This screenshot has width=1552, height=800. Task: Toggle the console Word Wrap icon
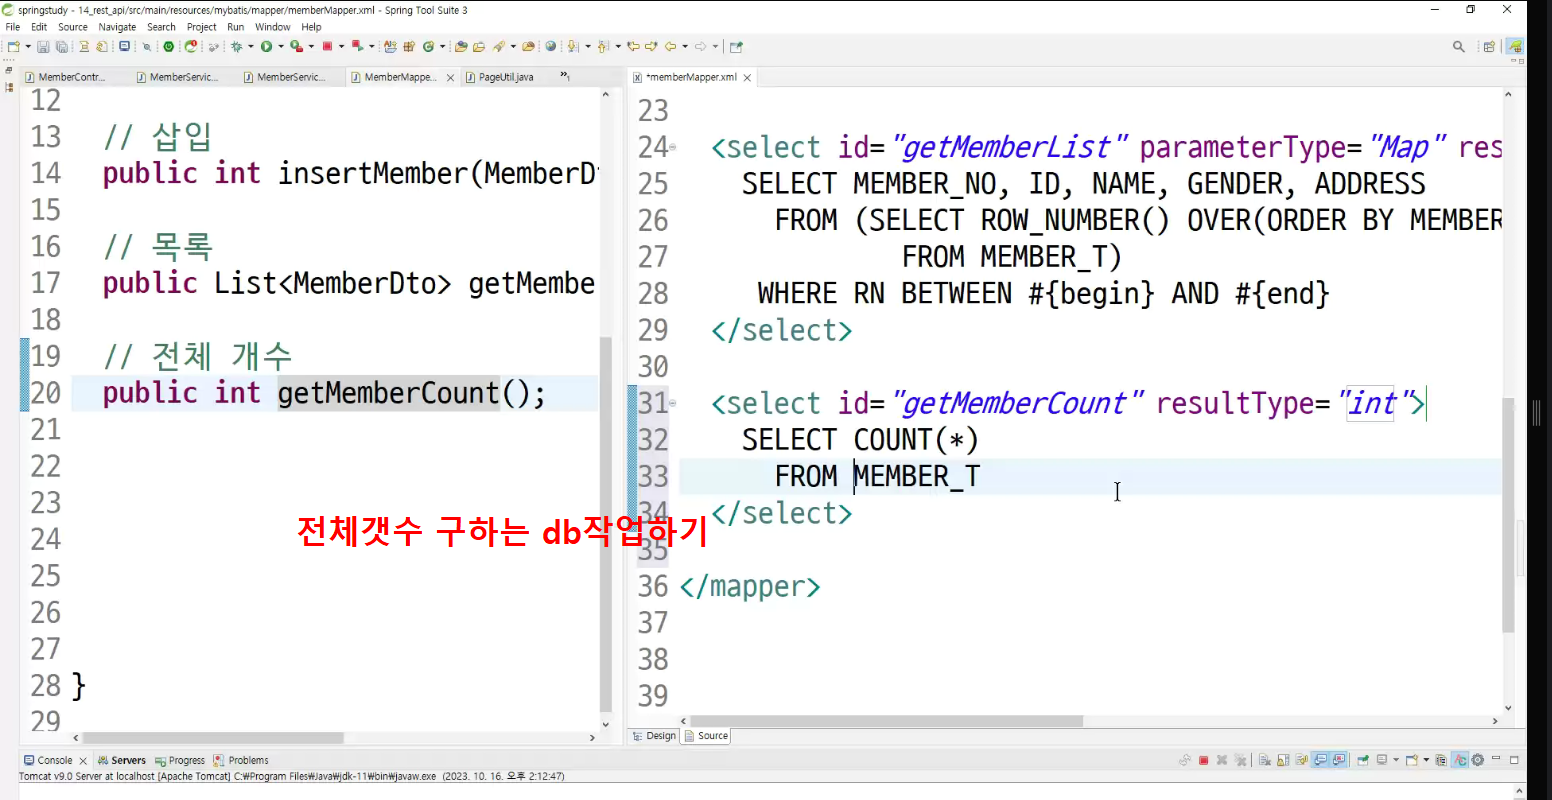coord(1302,760)
